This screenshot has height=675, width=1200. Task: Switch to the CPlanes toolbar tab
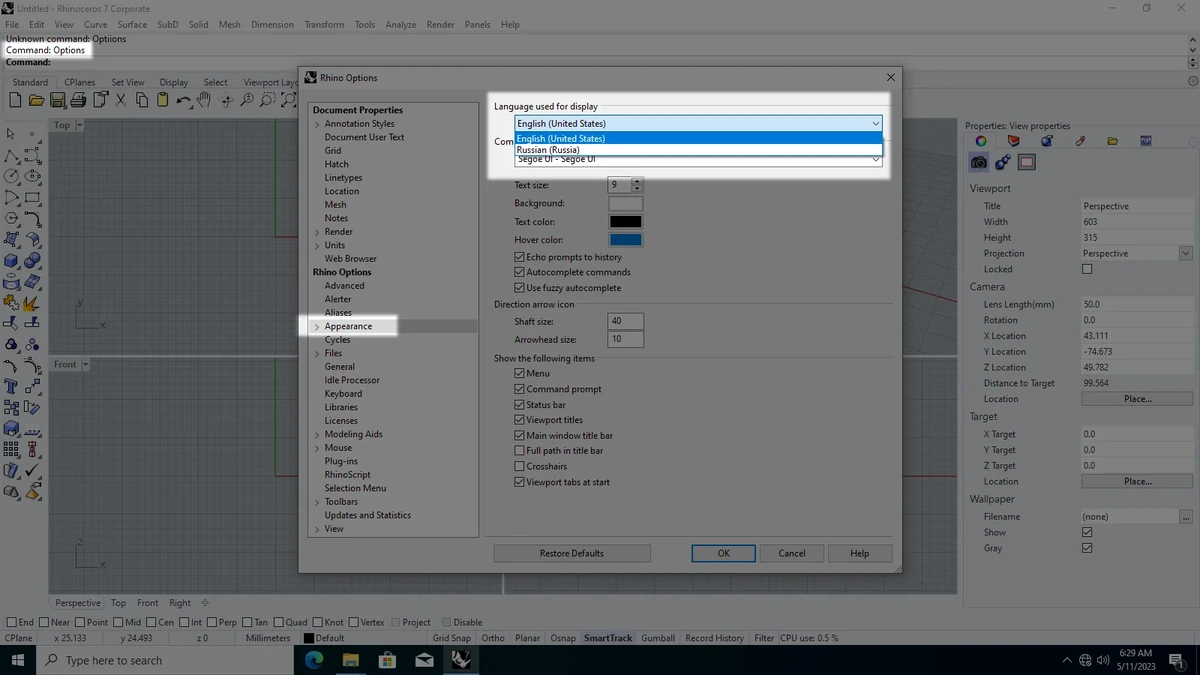point(79,82)
